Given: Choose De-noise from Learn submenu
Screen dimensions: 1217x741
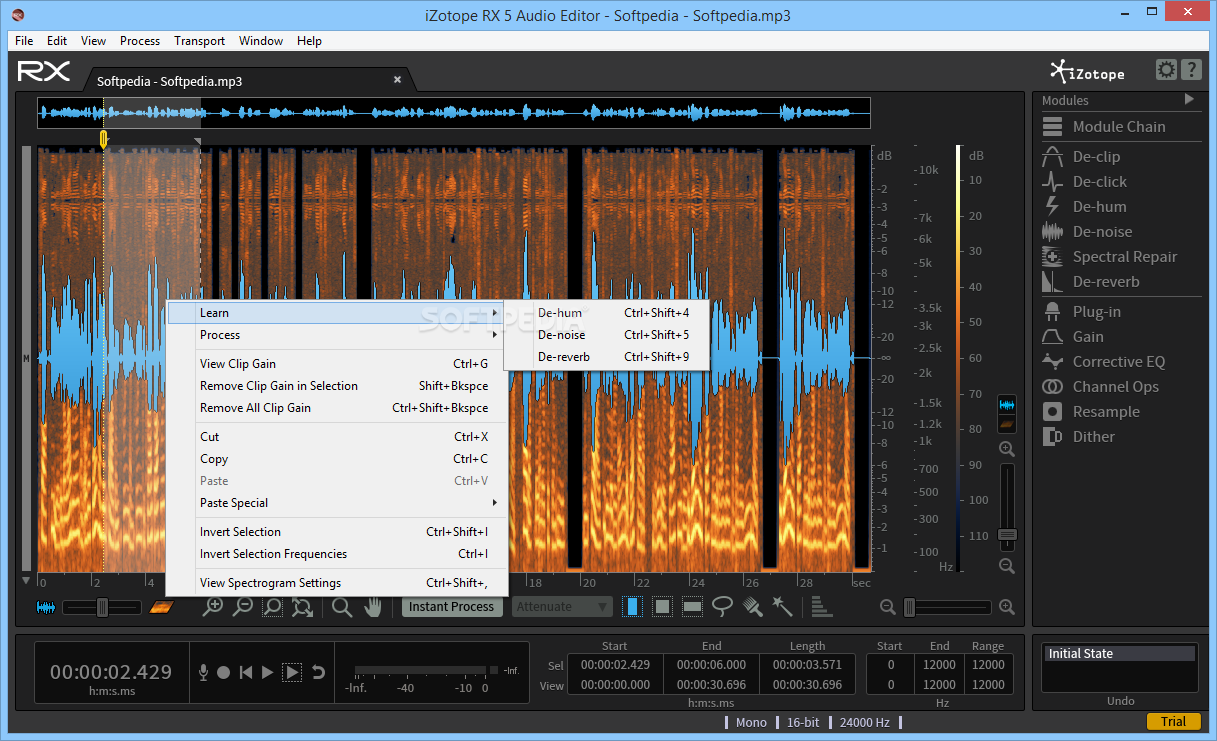Looking at the screenshot, I should click(606, 335).
